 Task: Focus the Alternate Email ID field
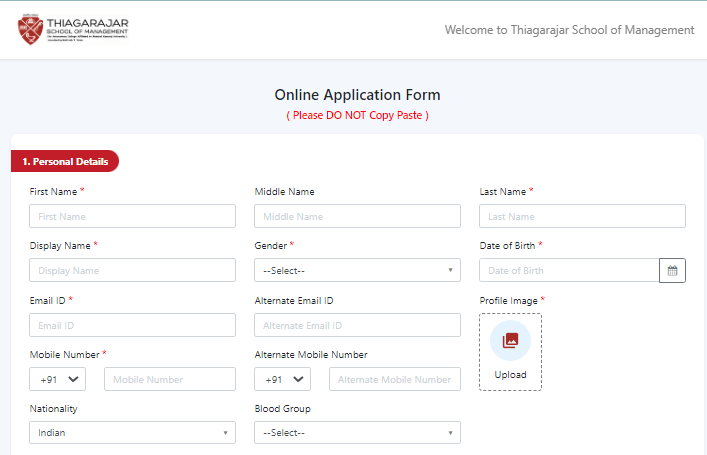pyautogui.click(x=358, y=325)
